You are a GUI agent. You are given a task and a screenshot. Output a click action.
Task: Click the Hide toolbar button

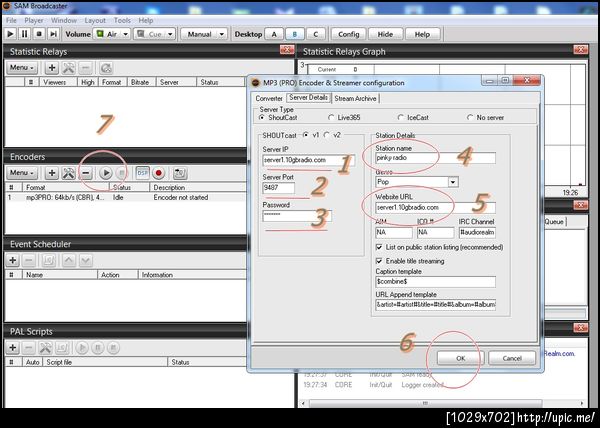385,34
